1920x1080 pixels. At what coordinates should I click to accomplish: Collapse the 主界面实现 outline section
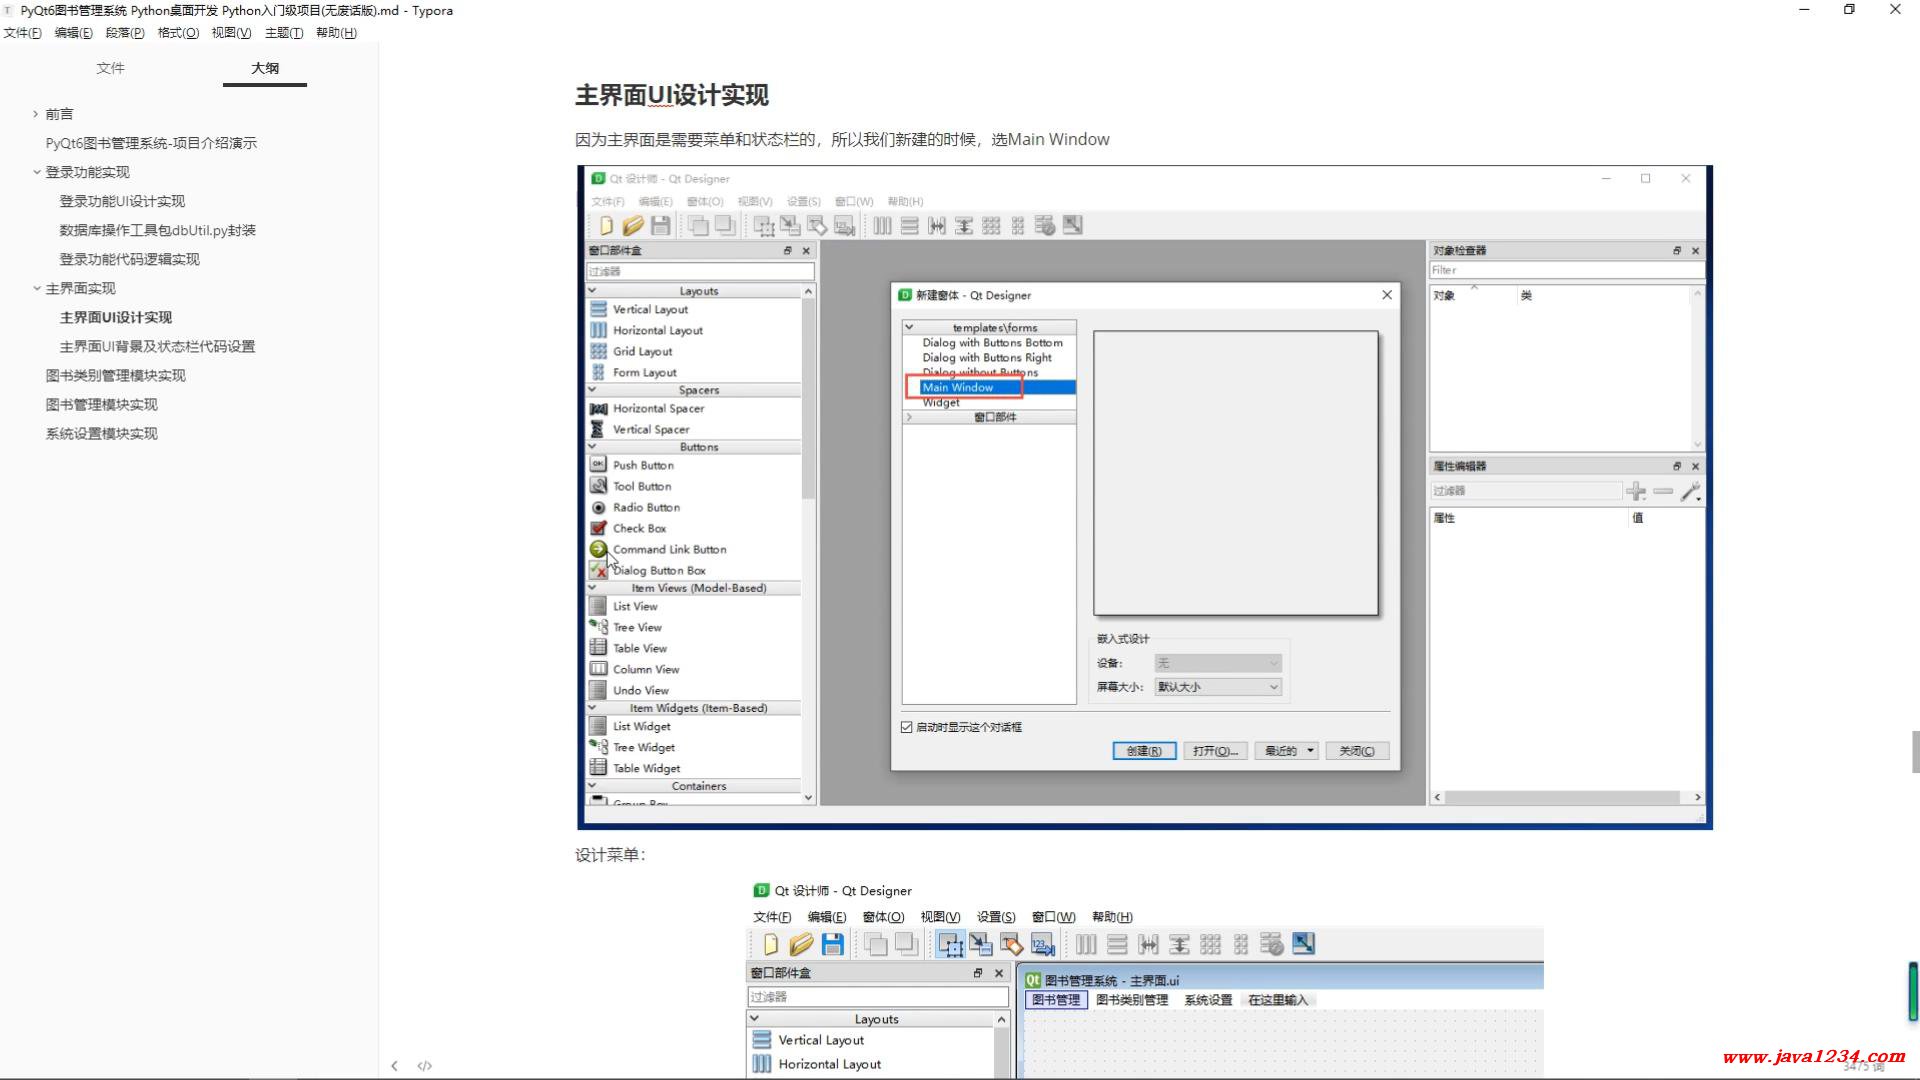pos(36,288)
